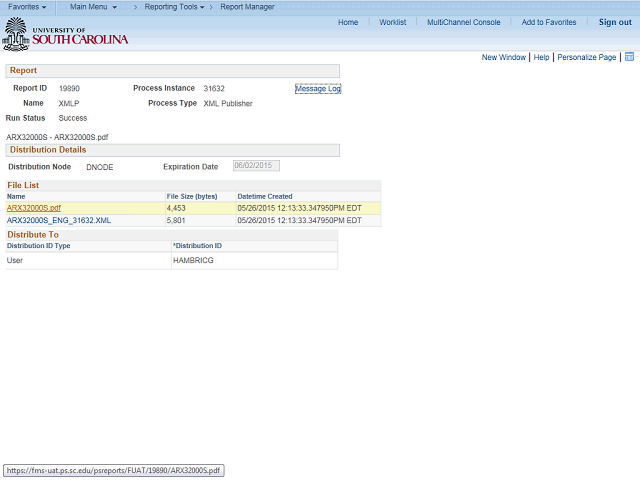Click the File List section heading
Viewport: 640px width, 480px height.
pos(23,185)
